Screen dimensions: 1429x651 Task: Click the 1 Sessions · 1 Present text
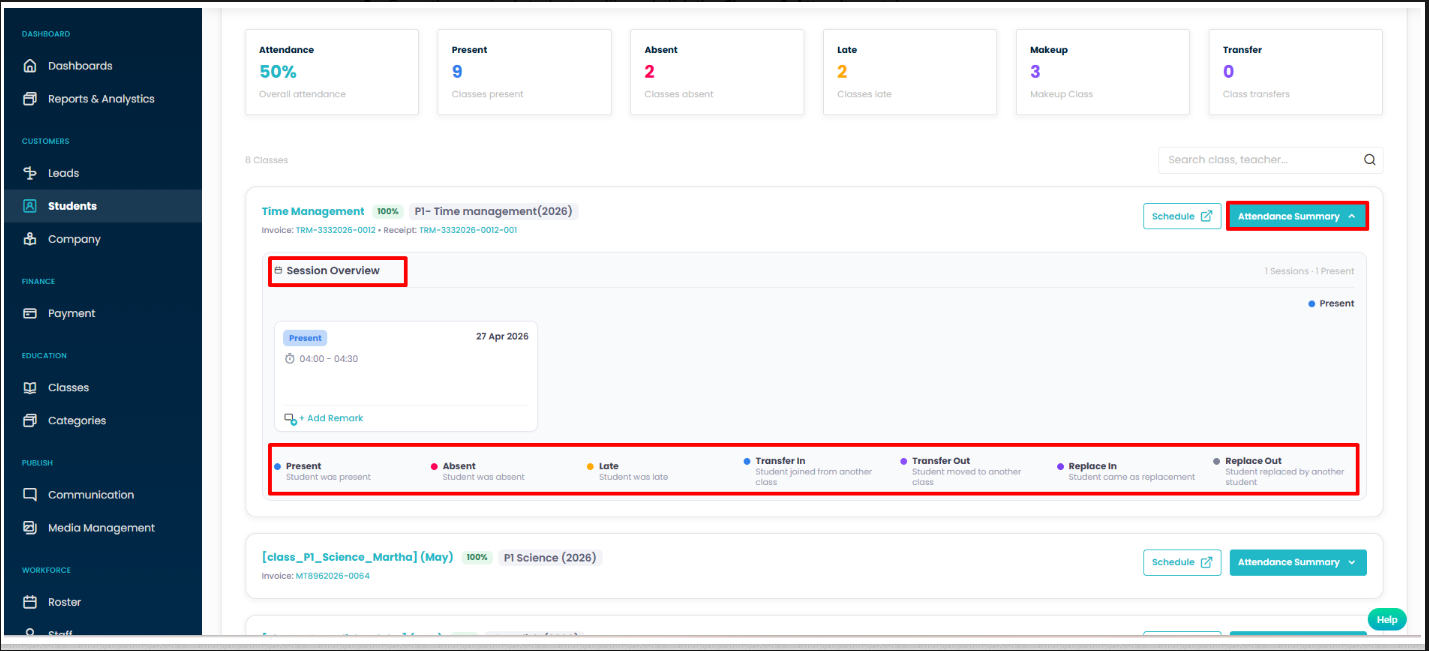(1309, 271)
